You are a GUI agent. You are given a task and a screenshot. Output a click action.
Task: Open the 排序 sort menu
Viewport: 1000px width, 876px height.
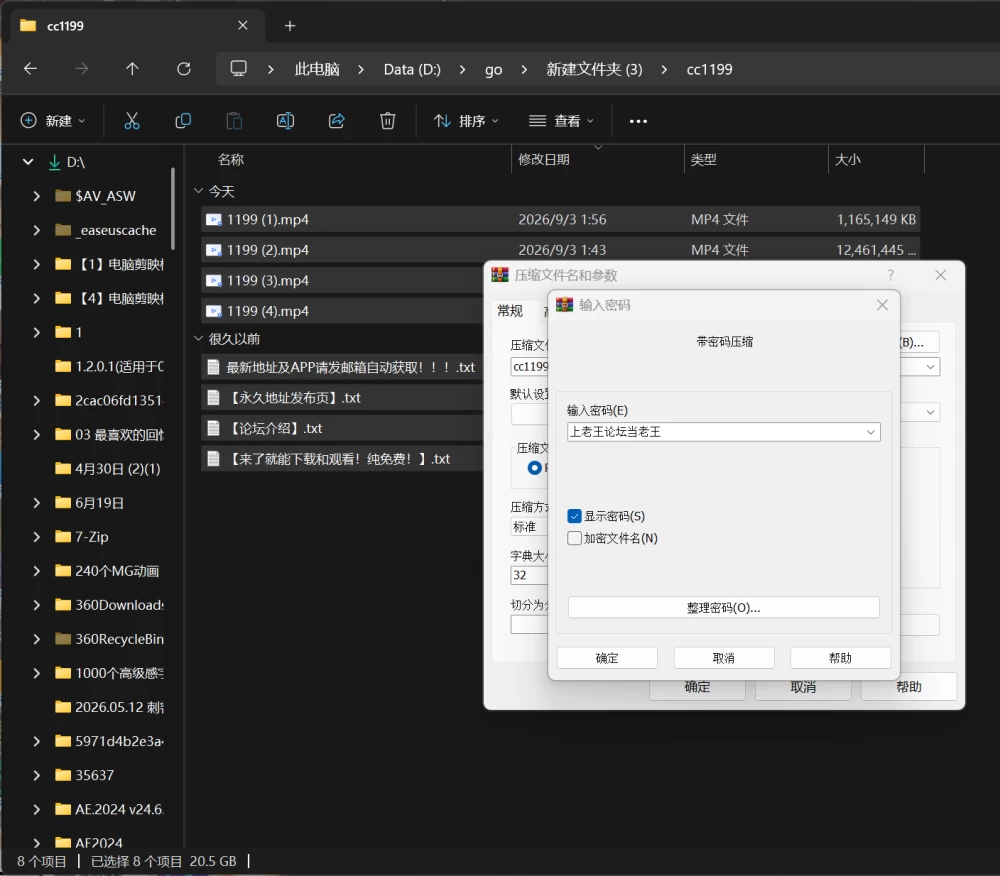click(466, 120)
